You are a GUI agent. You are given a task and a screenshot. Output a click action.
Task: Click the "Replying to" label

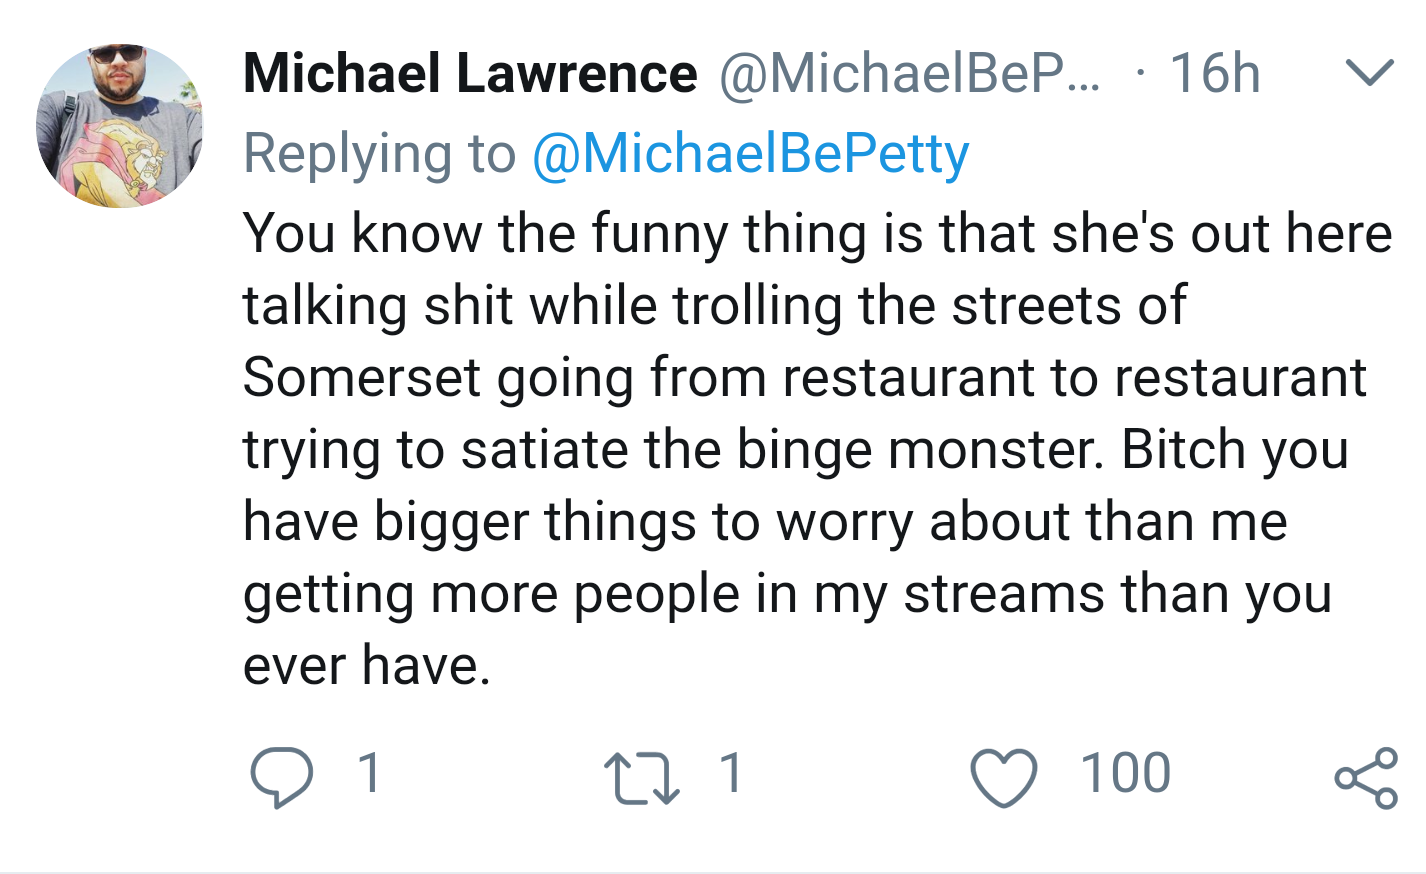pyautogui.click(x=379, y=155)
